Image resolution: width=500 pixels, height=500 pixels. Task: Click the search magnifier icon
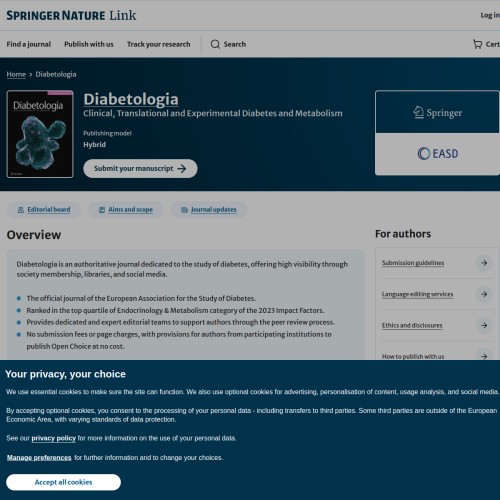(215, 44)
